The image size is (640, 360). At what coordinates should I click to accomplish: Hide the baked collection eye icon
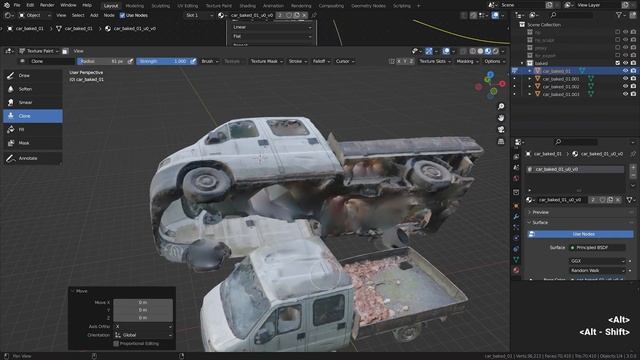coord(625,63)
